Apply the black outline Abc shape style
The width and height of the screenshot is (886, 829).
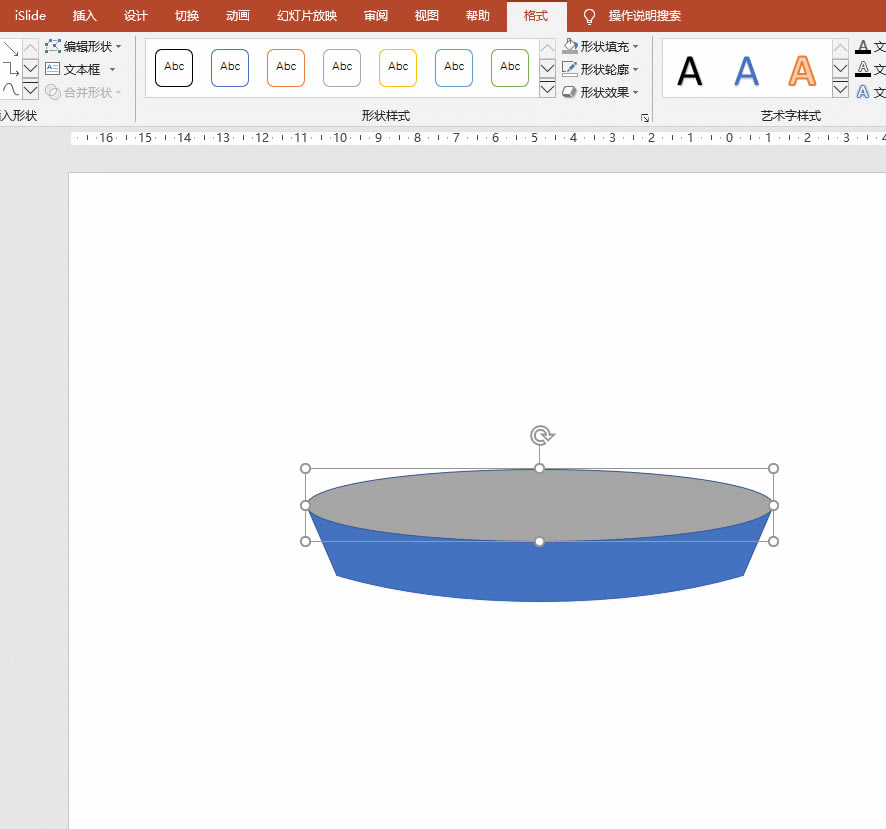[174, 67]
